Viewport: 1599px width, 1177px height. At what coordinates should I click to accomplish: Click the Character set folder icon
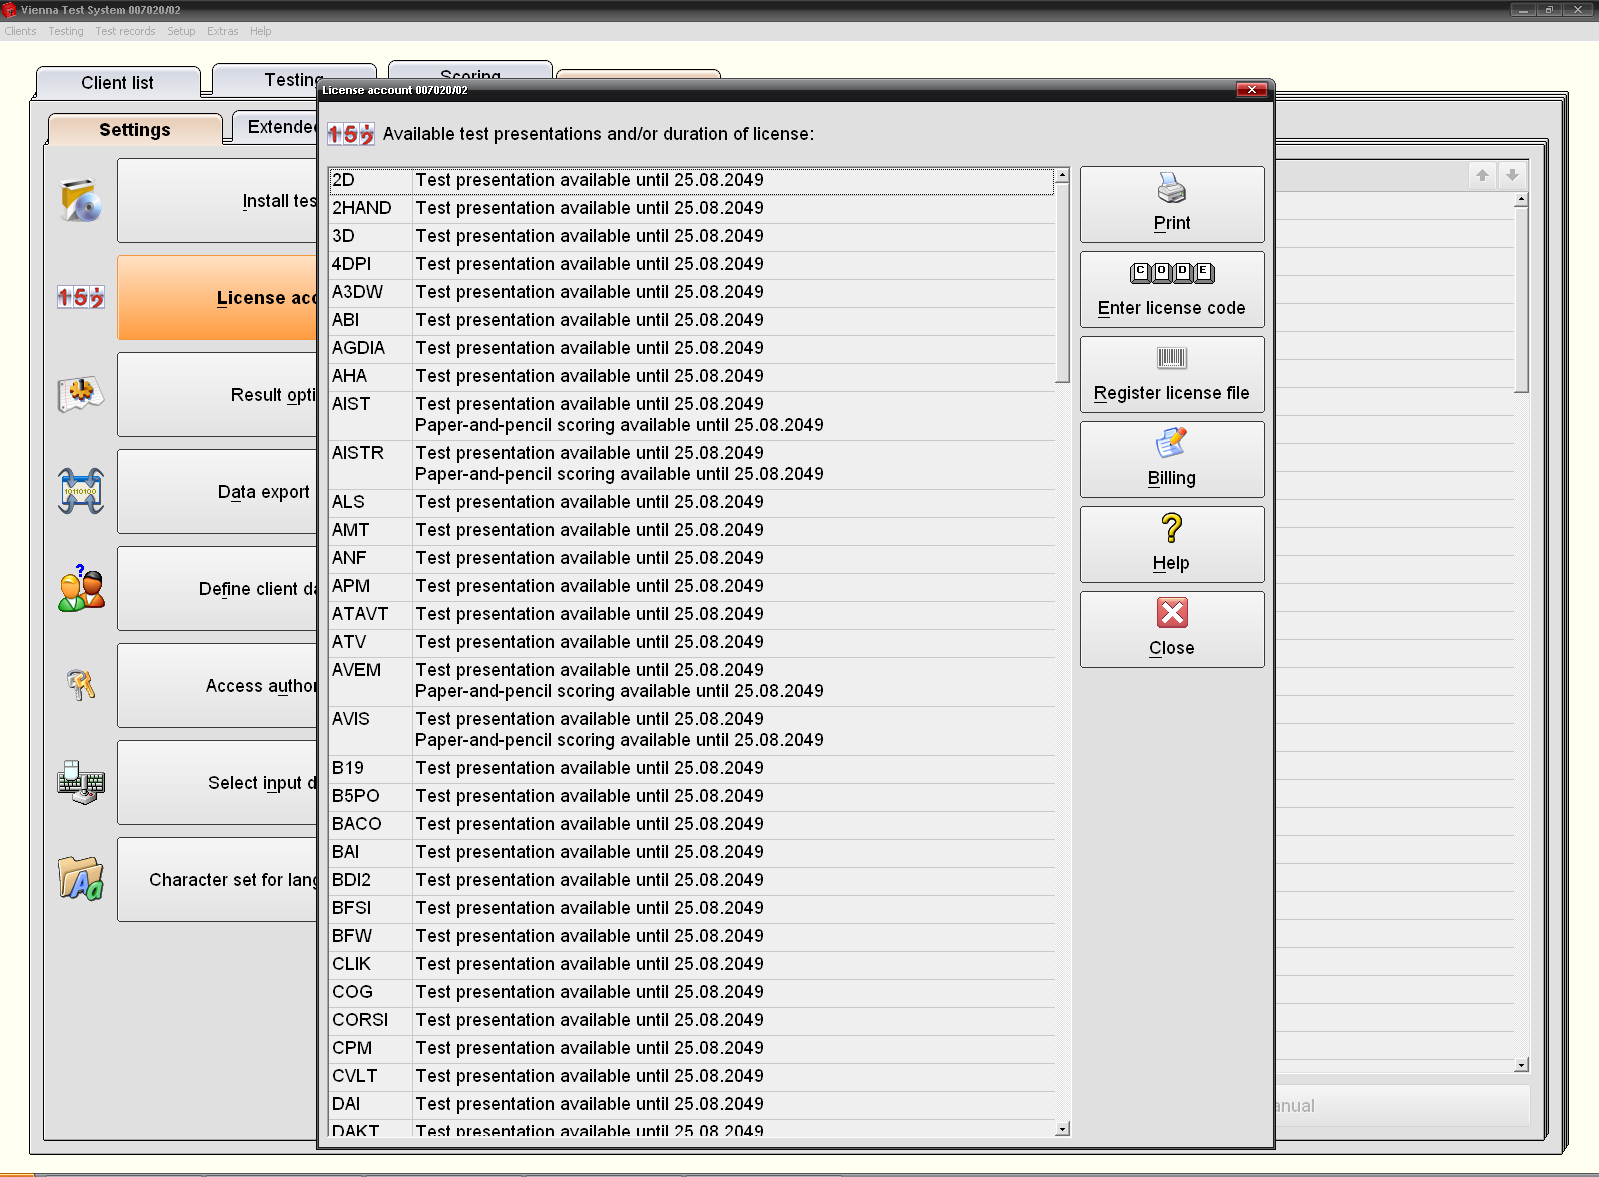pos(81,879)
